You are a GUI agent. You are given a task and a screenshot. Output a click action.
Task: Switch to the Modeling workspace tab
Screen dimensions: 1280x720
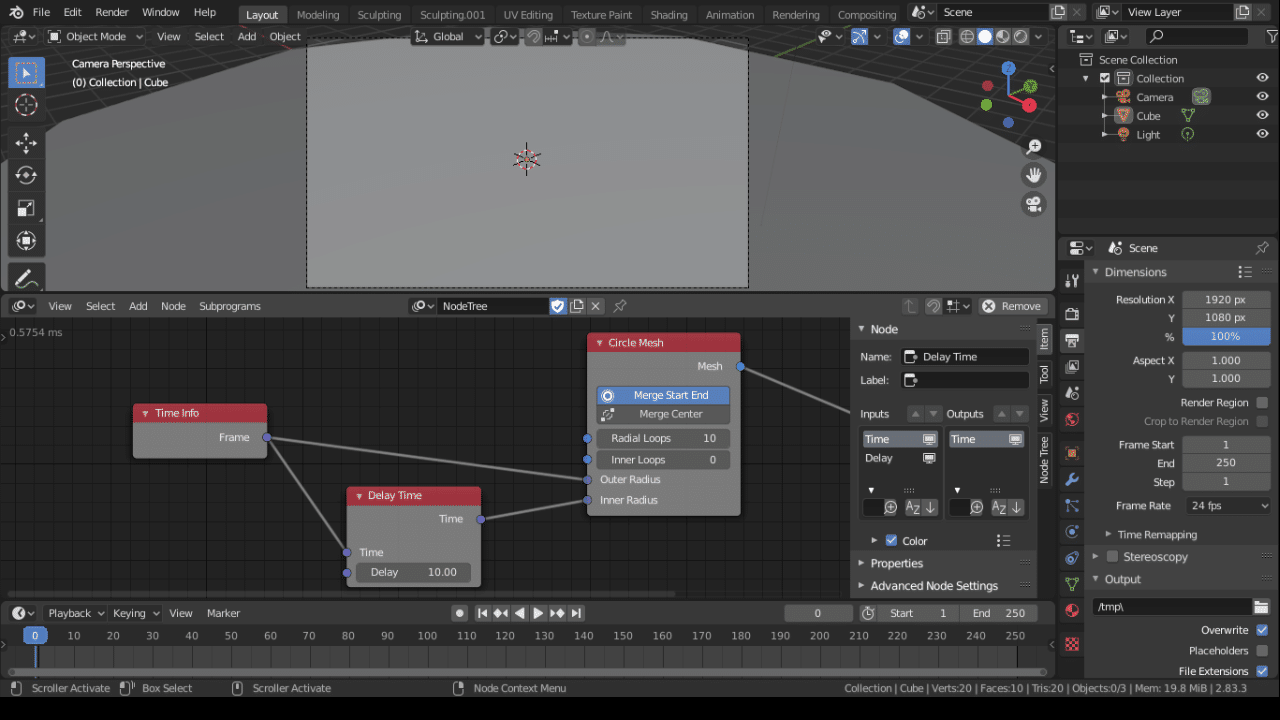tap(318, 15)
